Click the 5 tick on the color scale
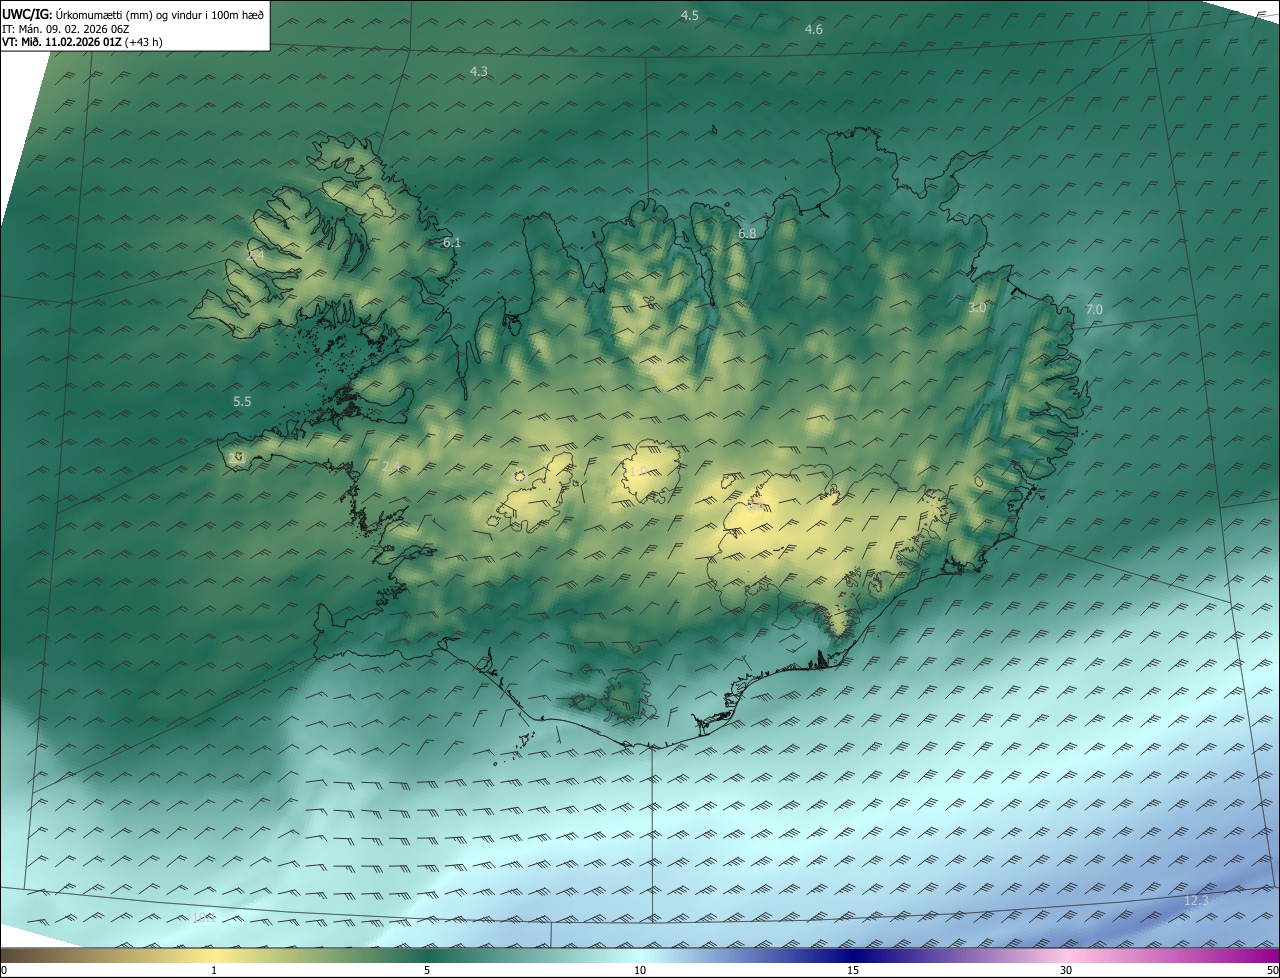 tap(427, 970)
